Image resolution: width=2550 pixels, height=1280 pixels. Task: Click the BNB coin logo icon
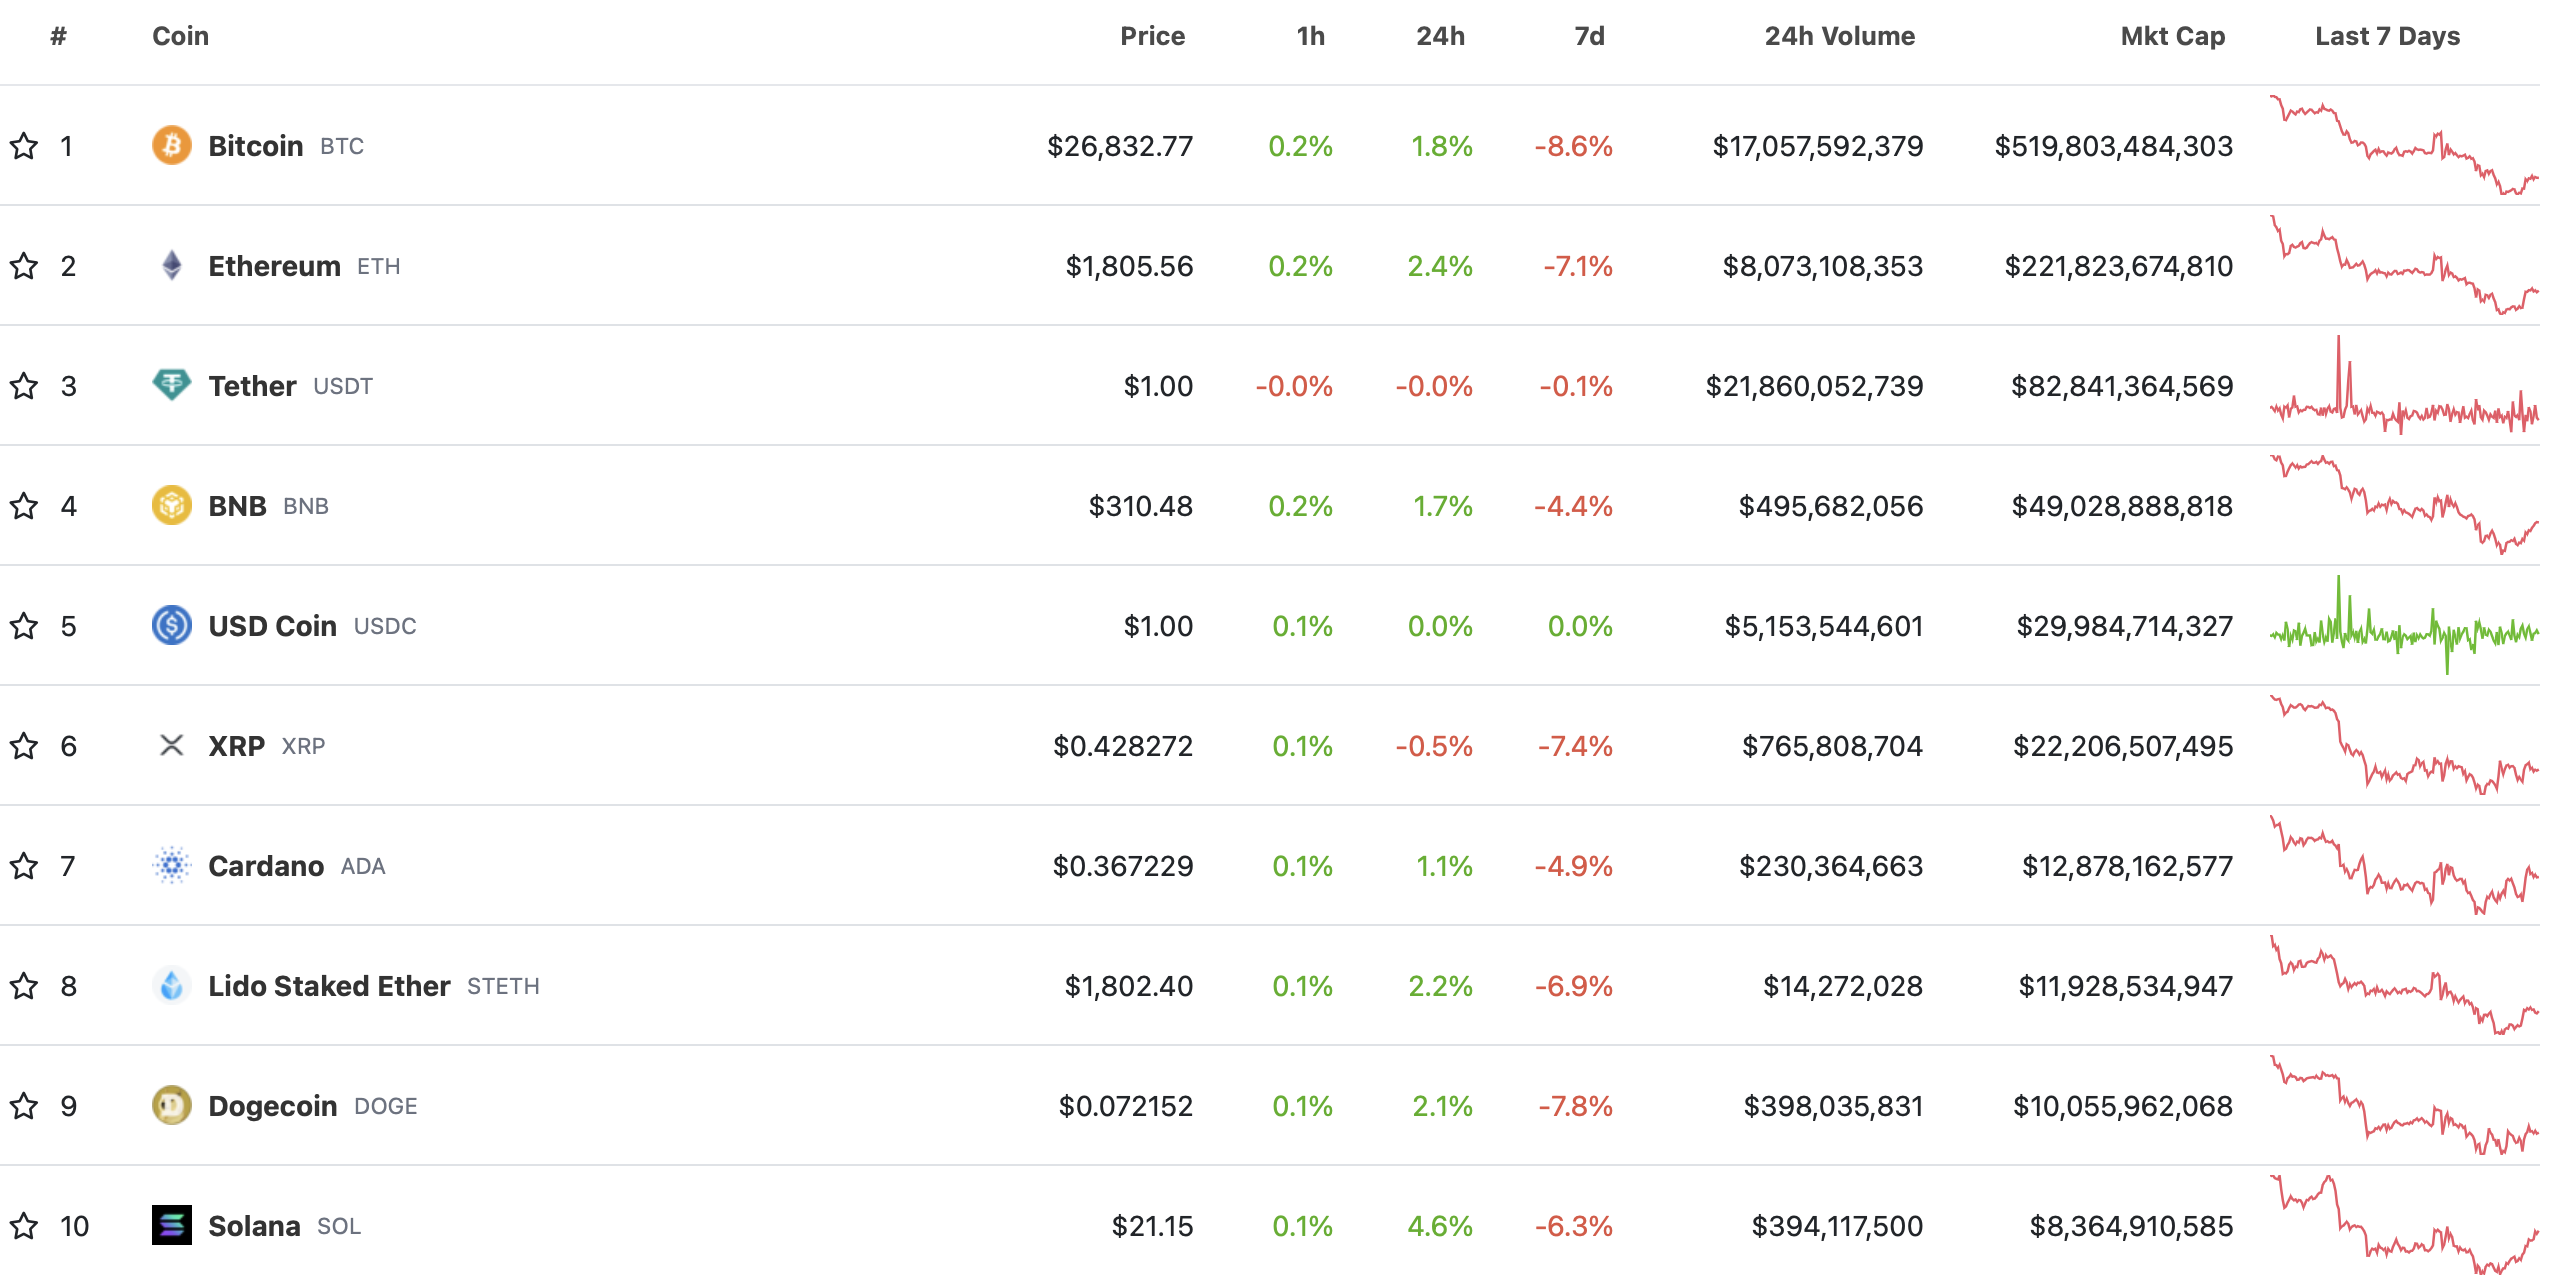pyautogui.click(x=171, y=505)
